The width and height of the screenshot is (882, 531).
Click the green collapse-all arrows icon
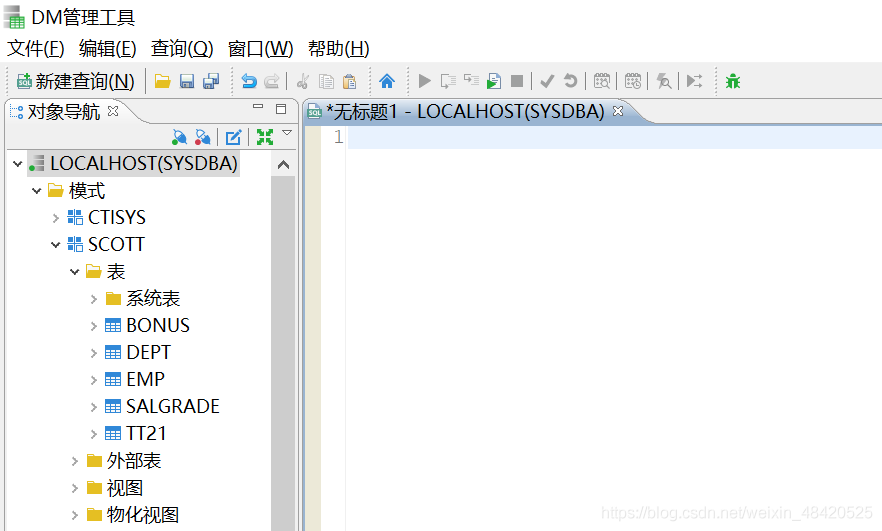tap(265, 137)
